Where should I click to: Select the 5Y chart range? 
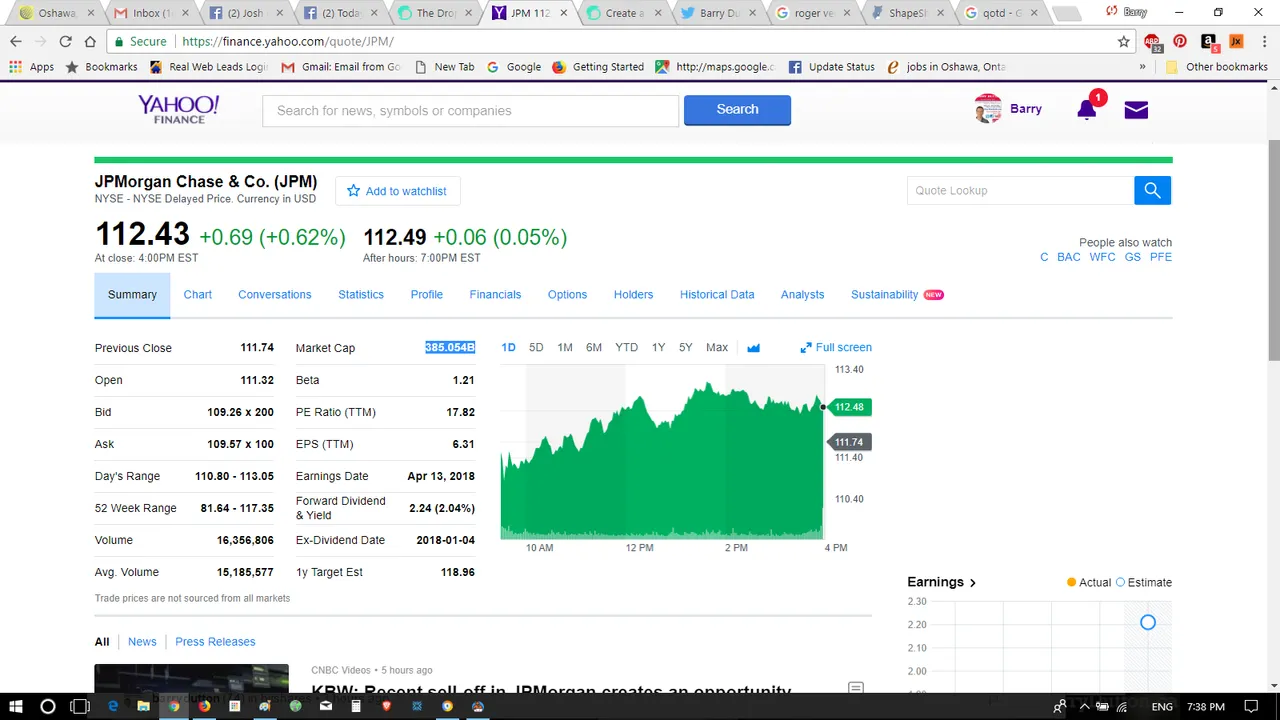685,348
